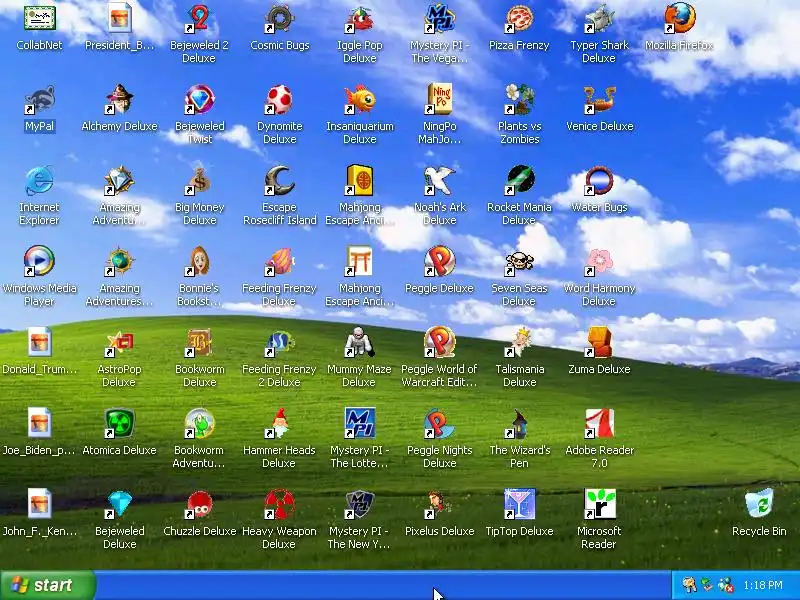The height and width of the screenshot is (600, 800).
Task: Select the Donald_Trum... file
Action: pyautogui.click(x=39, y=342)
